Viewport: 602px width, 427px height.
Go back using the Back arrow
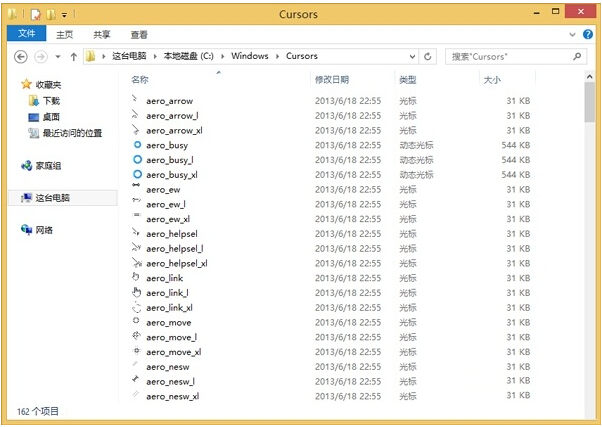click(20, 57)
